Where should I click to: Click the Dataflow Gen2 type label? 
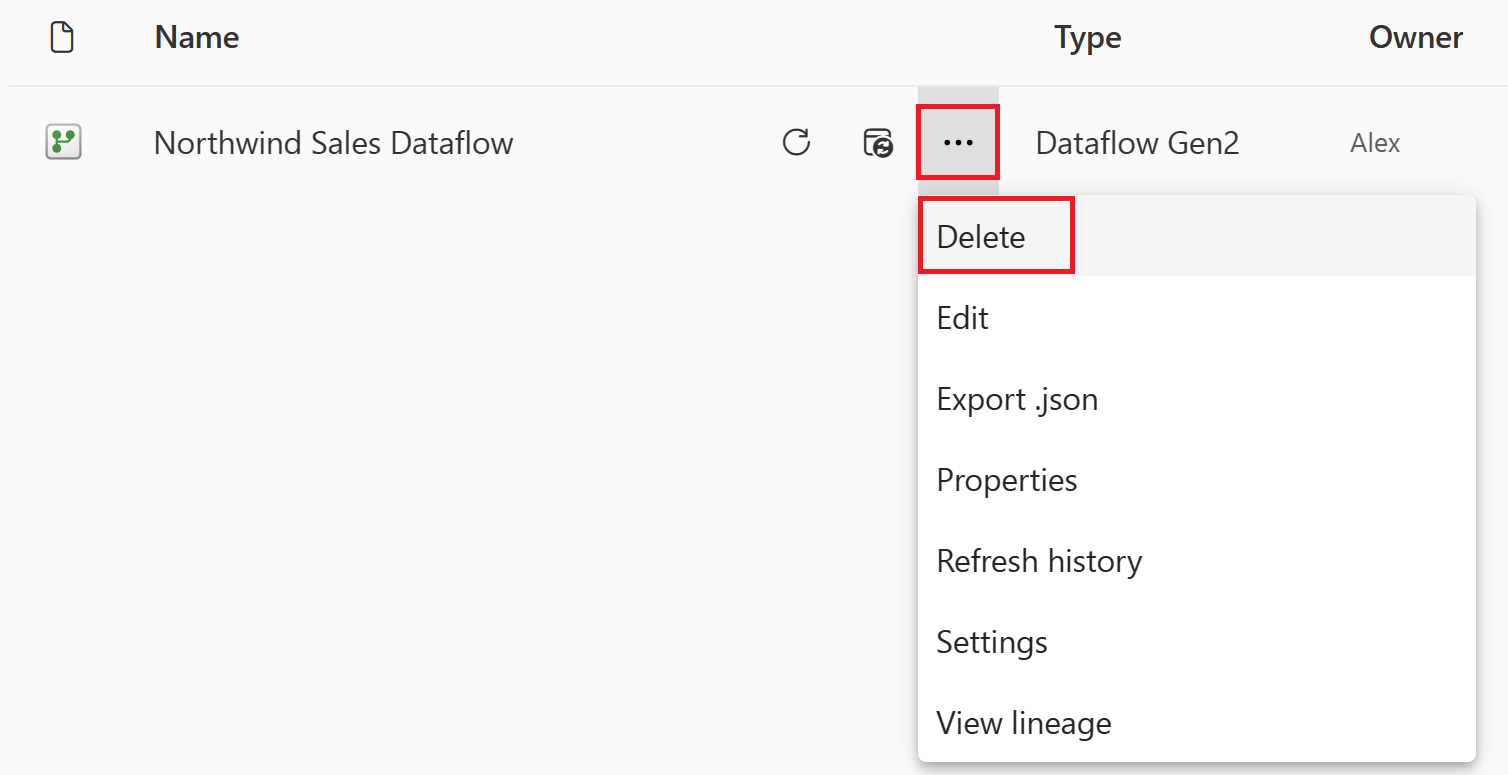pos(1137,142)
